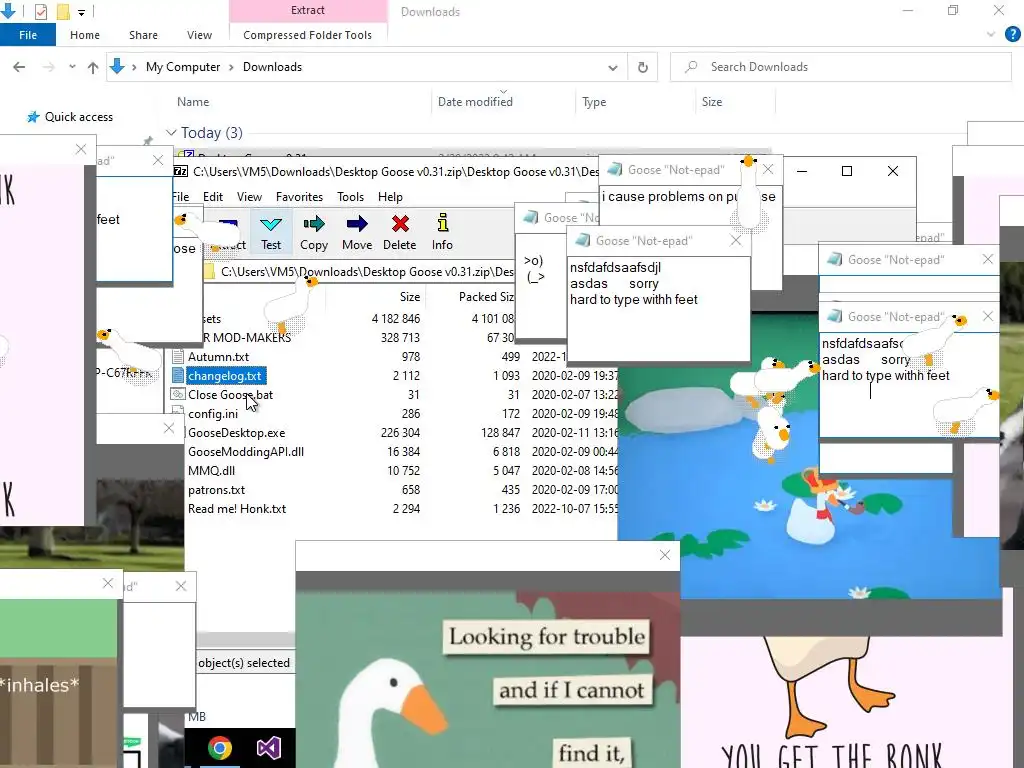Select the changelog.txt file
1024x768 pixels.
(x=225, y=376)
